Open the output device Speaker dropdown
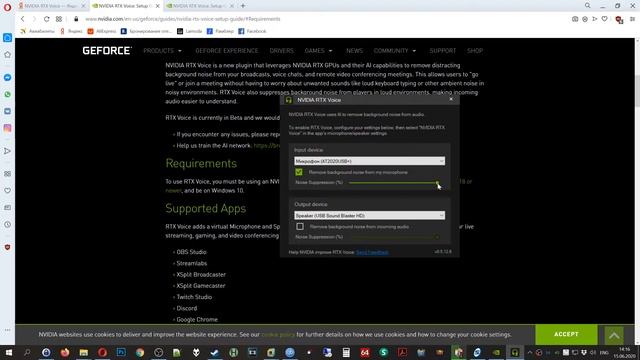This screenshot has width=640, height=360. (369, 215)
